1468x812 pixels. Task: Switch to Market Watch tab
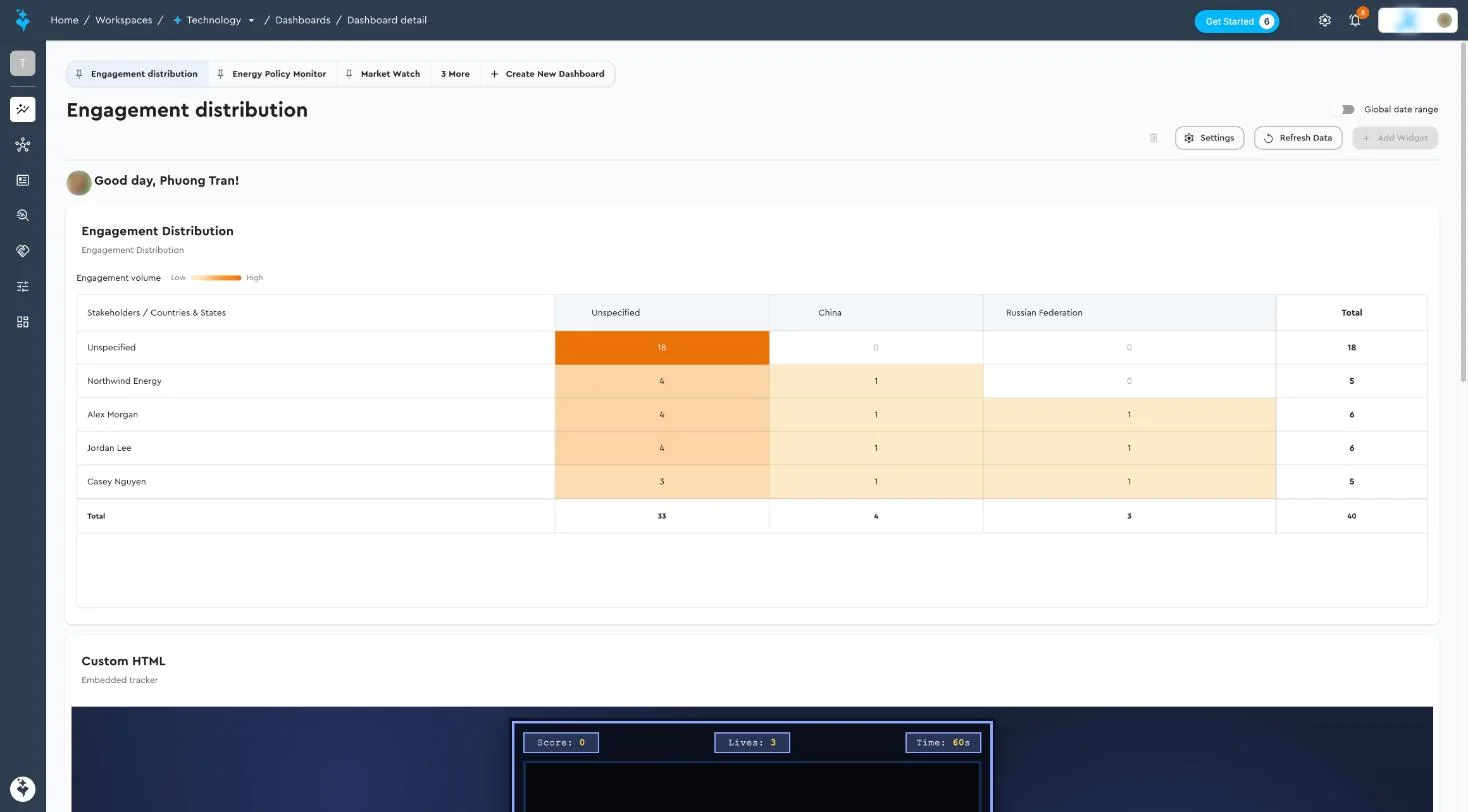(383, 74)
